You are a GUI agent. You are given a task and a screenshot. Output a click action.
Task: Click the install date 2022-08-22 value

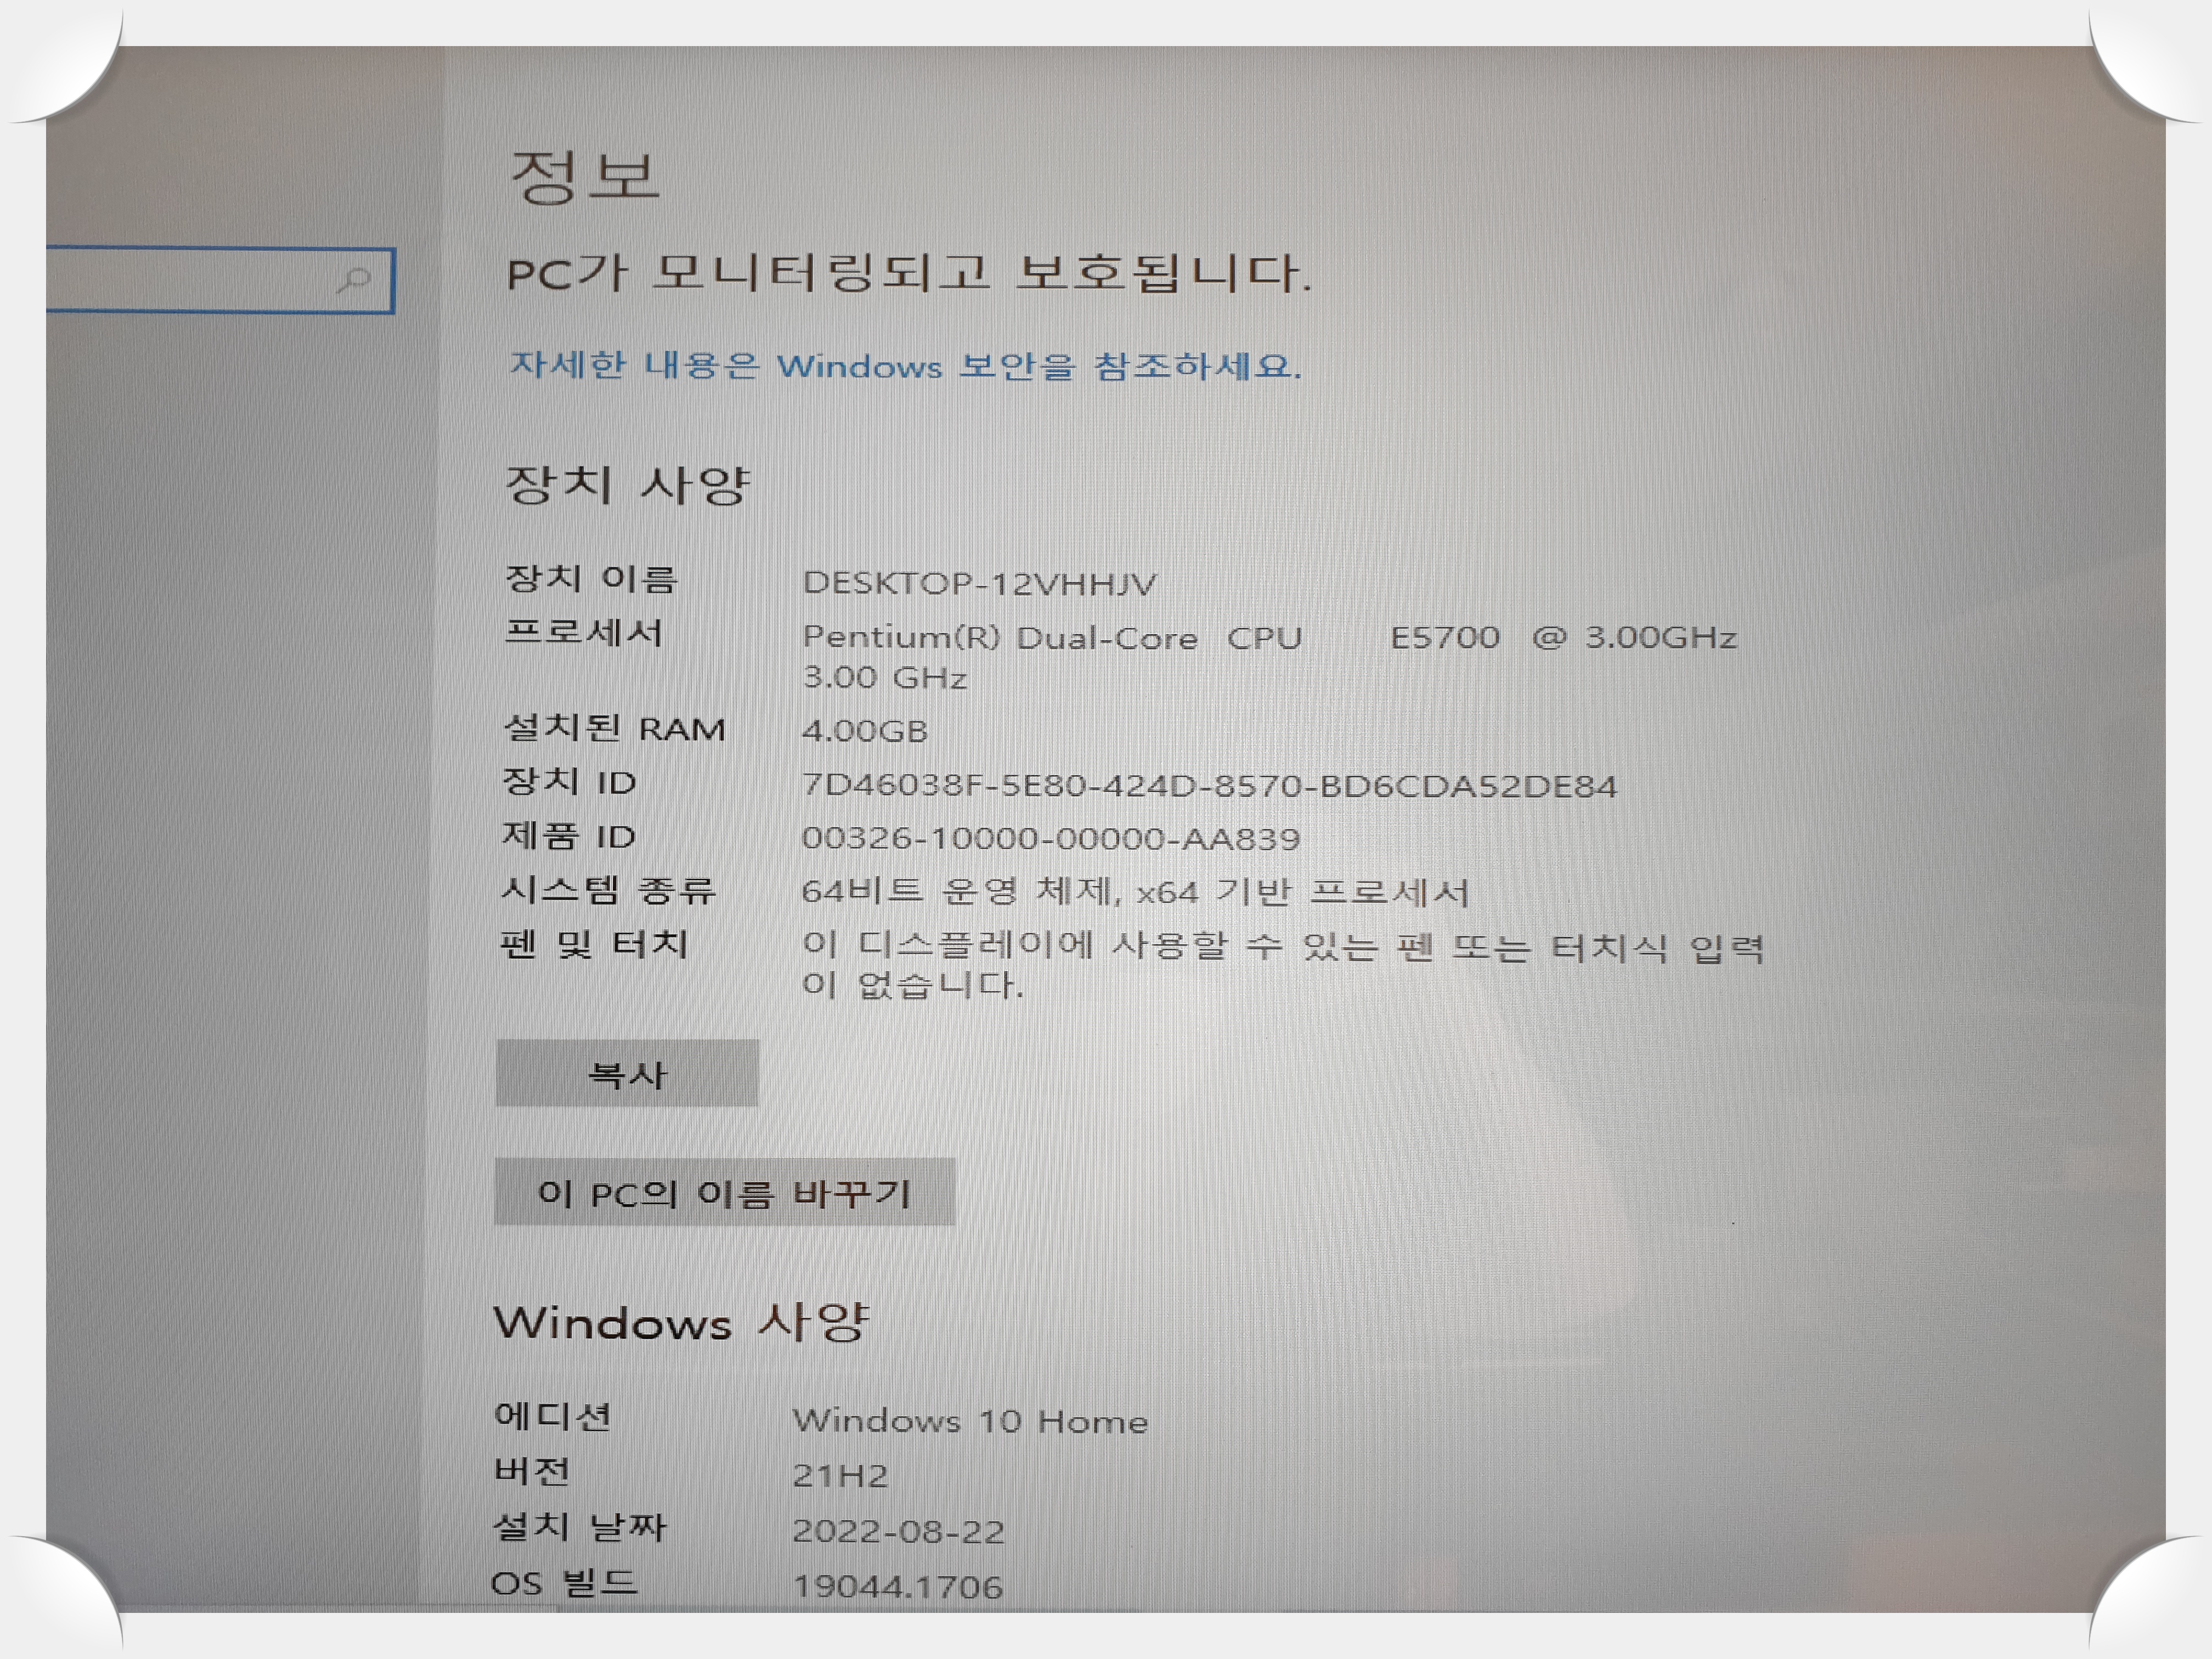(898, 1531)
